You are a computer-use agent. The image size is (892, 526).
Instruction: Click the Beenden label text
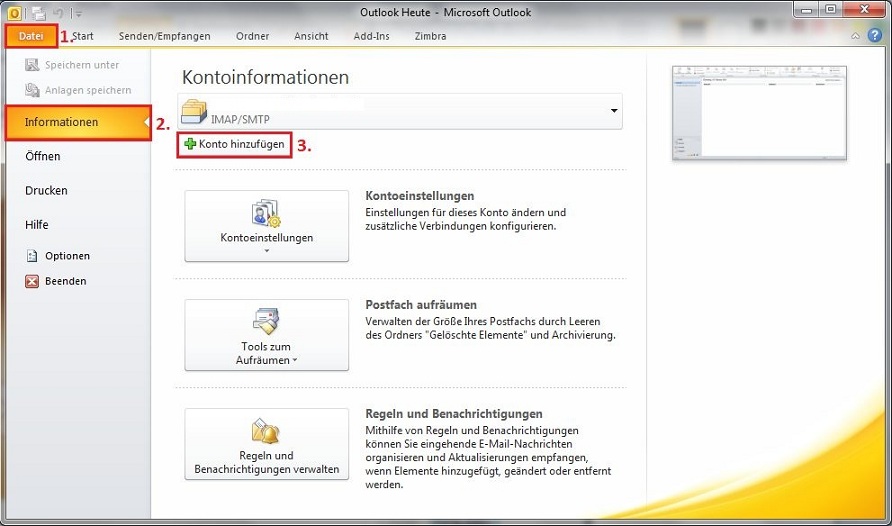(65, 281)
